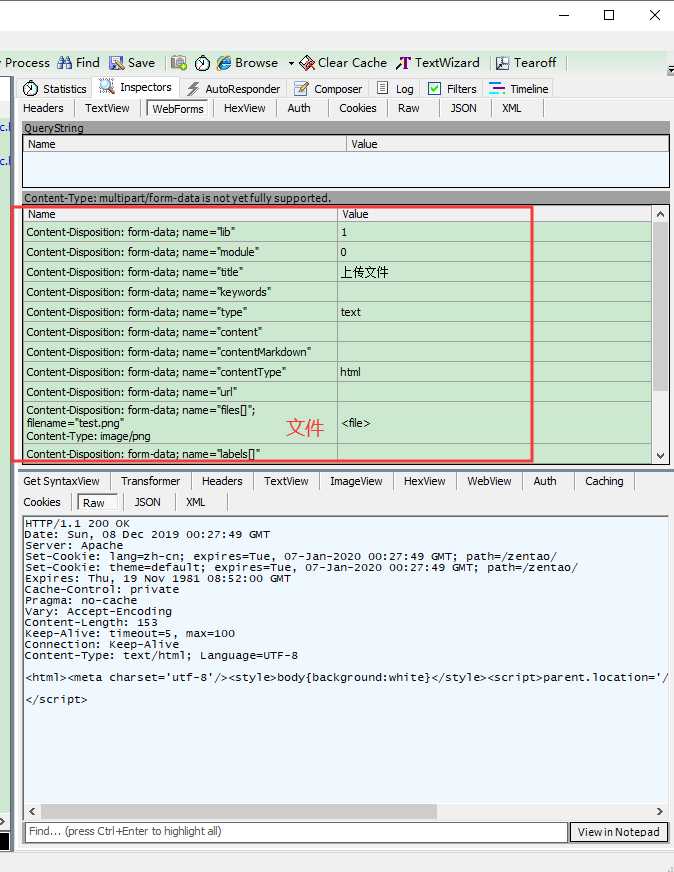This screenshot has width=674, height=872.
Task: Open response JSON tab
Action: 147,502
